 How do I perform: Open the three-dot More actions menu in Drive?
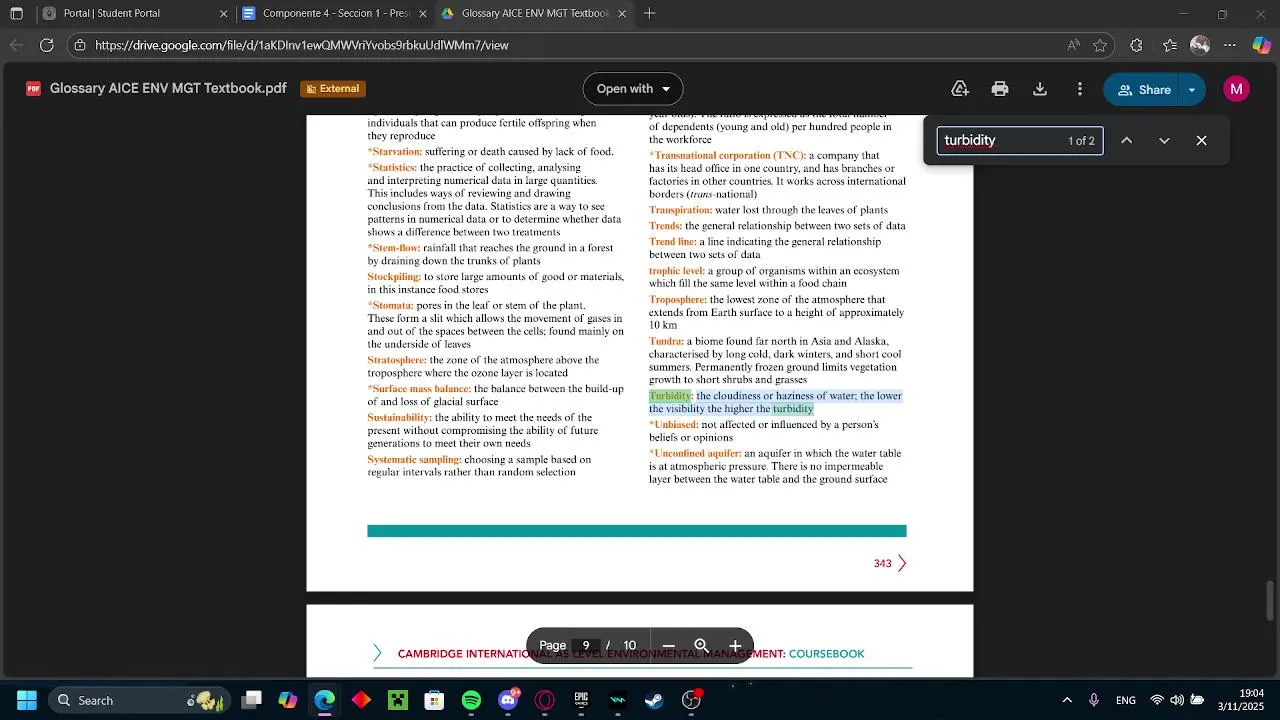coord(1080,89)
